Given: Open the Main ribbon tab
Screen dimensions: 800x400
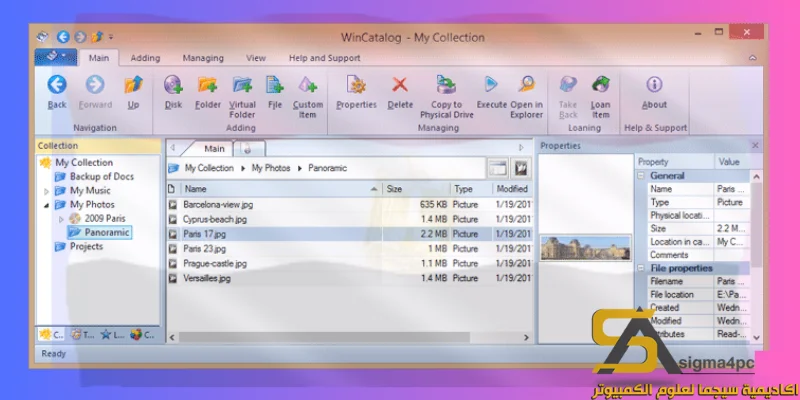Looking at the screenshot, I should tap(99, 58).
